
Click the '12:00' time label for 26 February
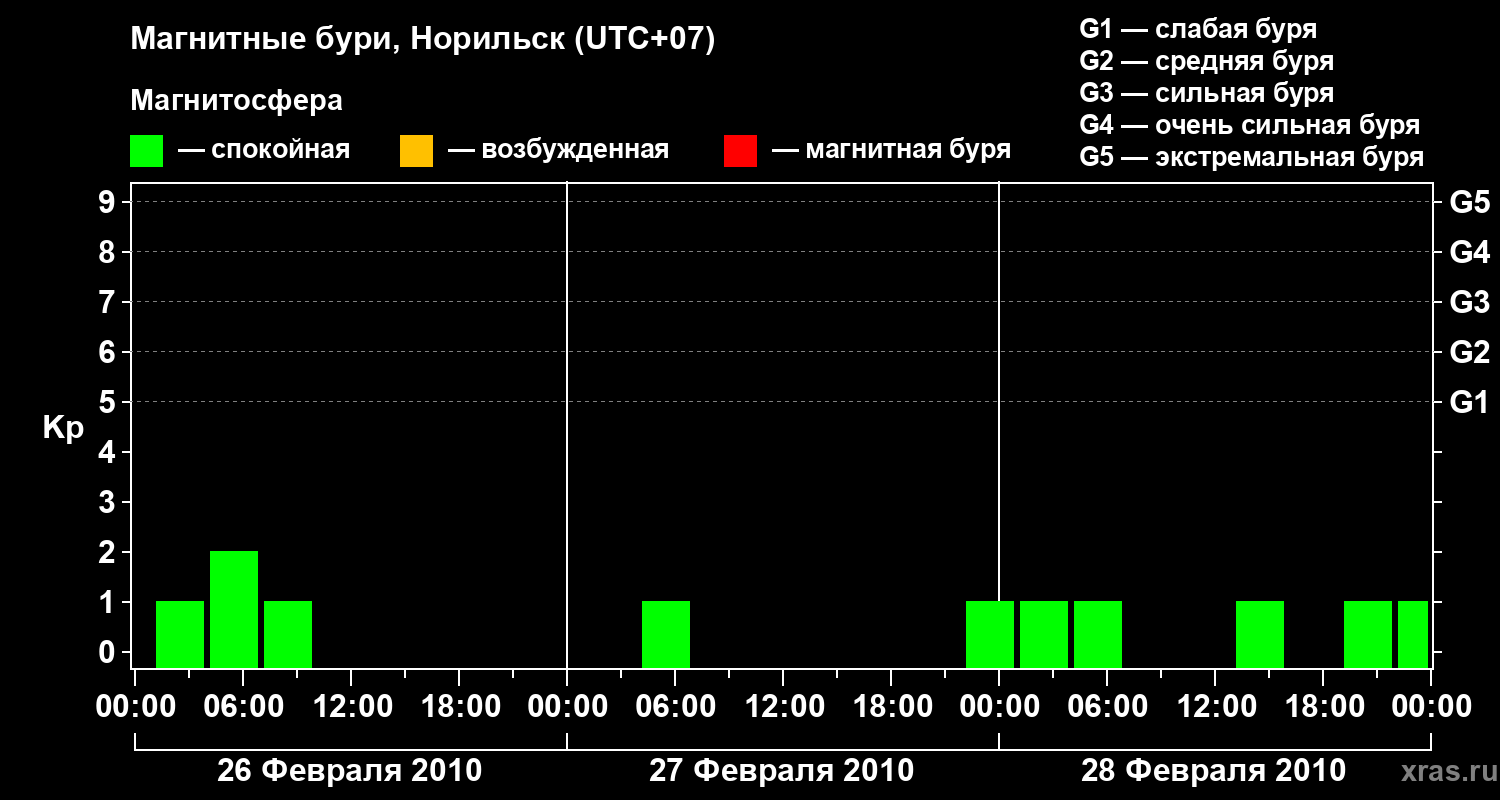351,707
